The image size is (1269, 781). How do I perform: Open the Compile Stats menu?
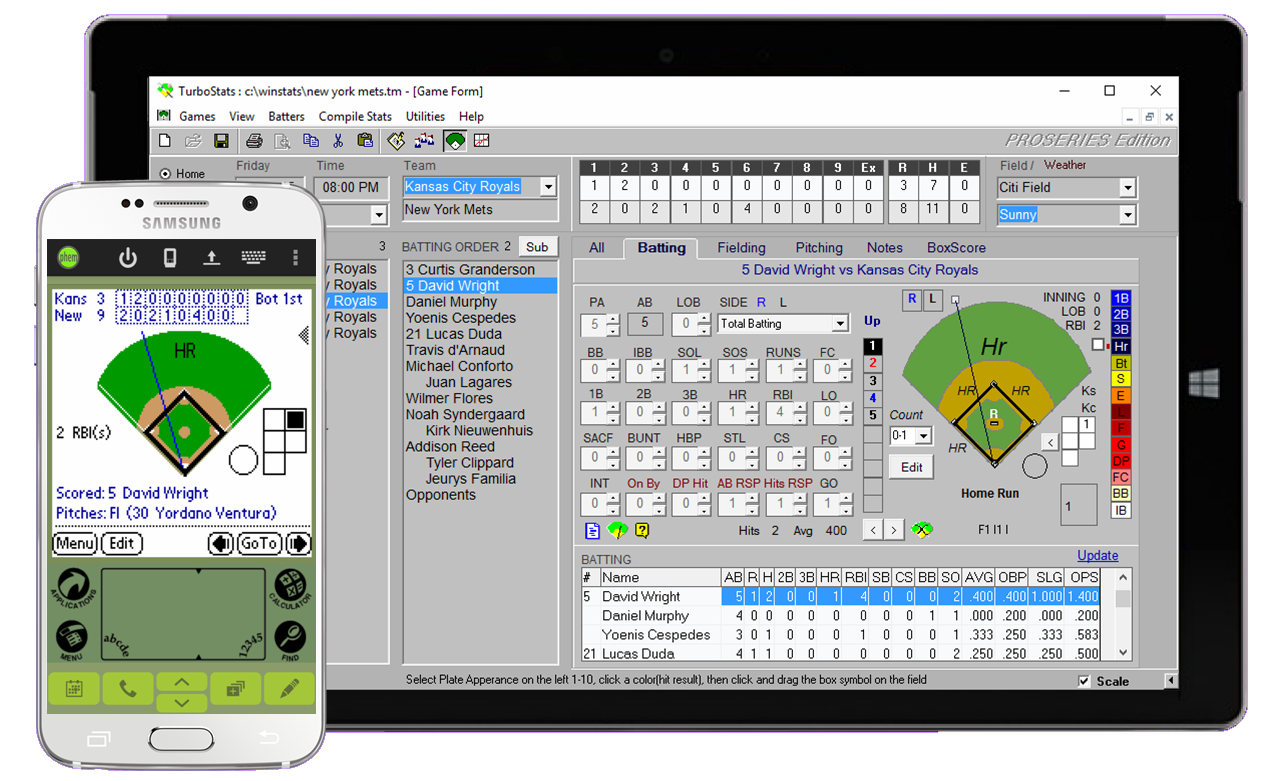click(x=355, y=116)
